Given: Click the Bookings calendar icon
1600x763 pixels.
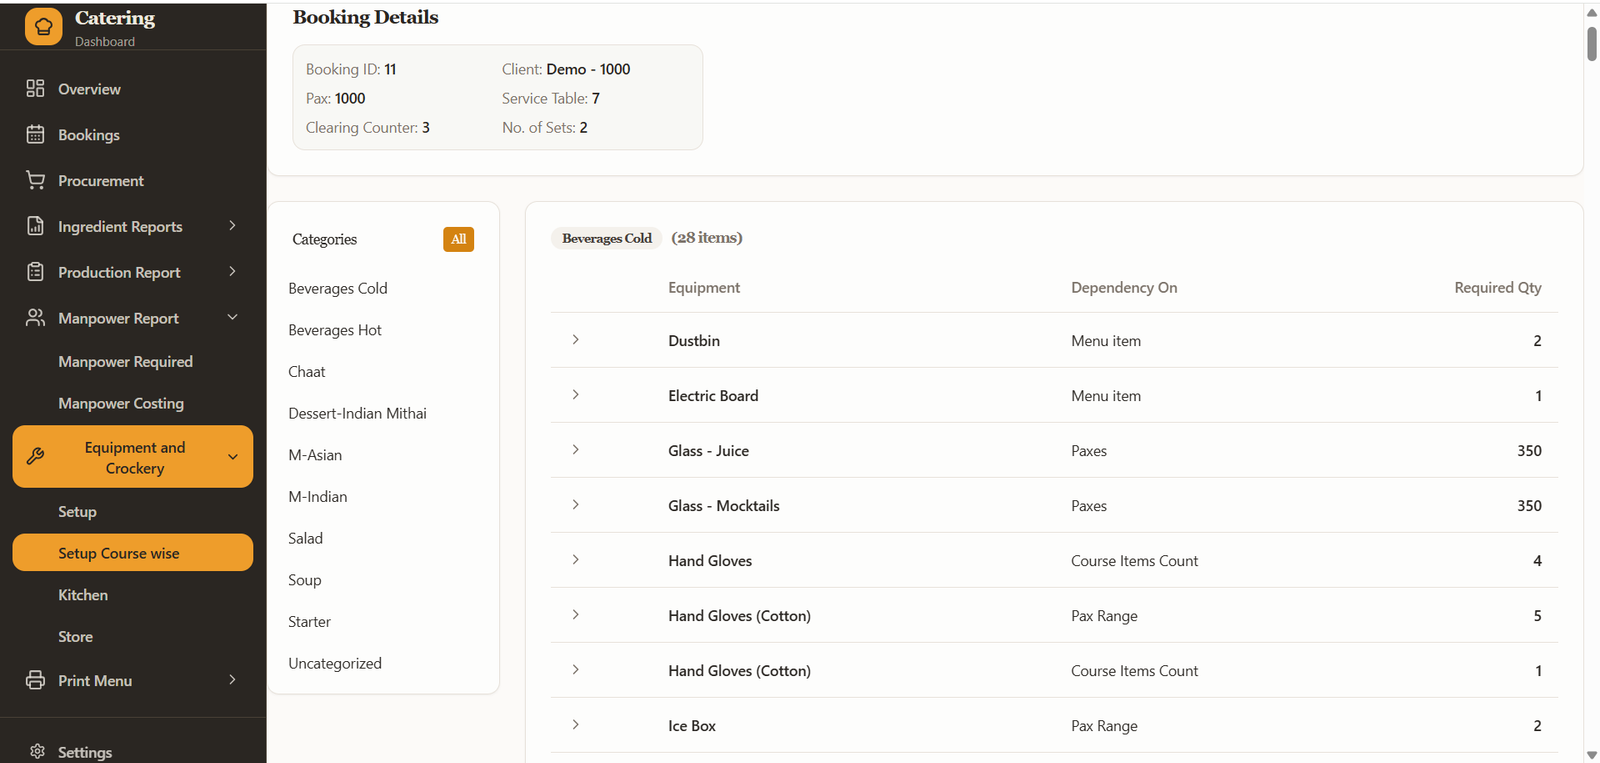Looking at the screenshot, I should coord(36,135).
